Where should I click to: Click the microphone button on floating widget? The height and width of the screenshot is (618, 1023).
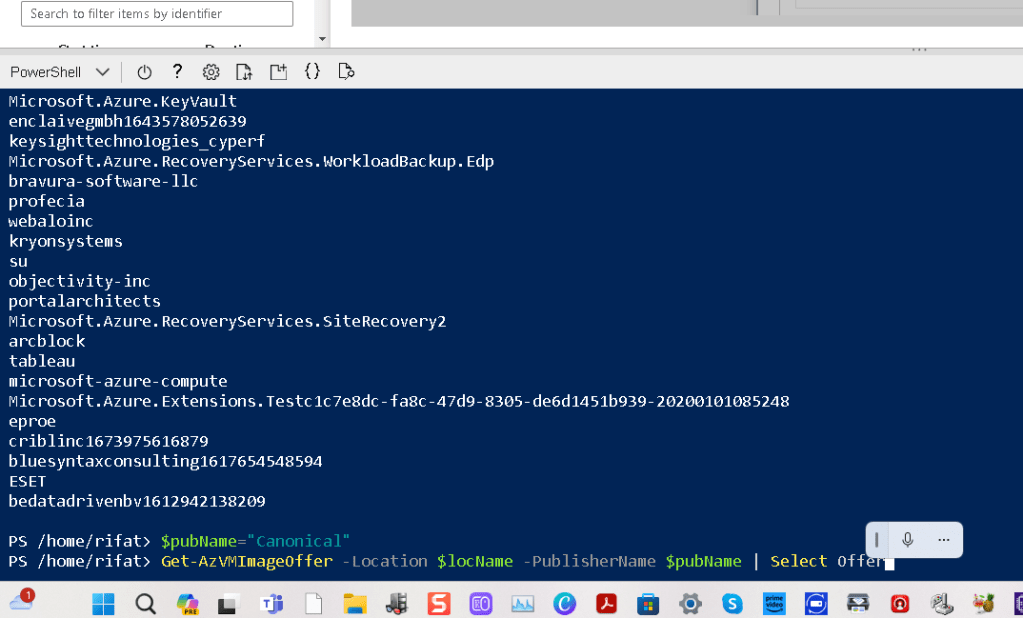[x=907, y=540]
